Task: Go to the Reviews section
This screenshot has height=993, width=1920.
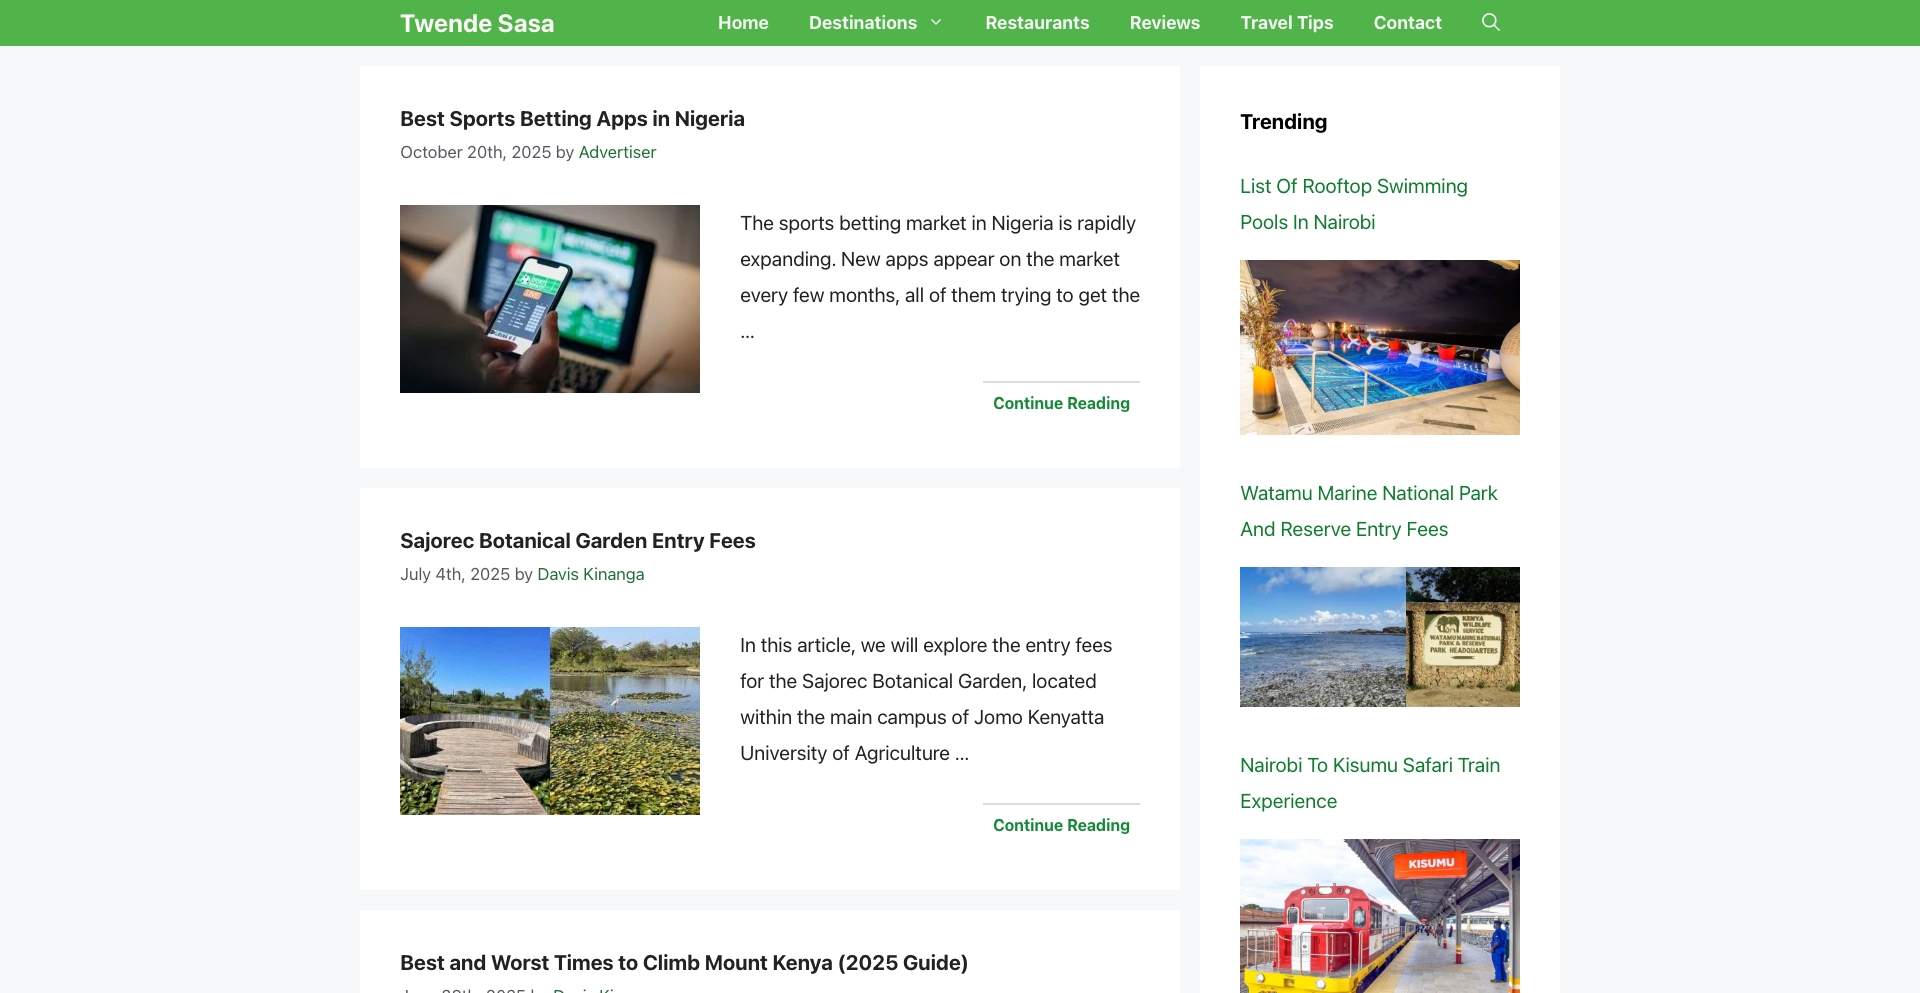Action: 1164,22
